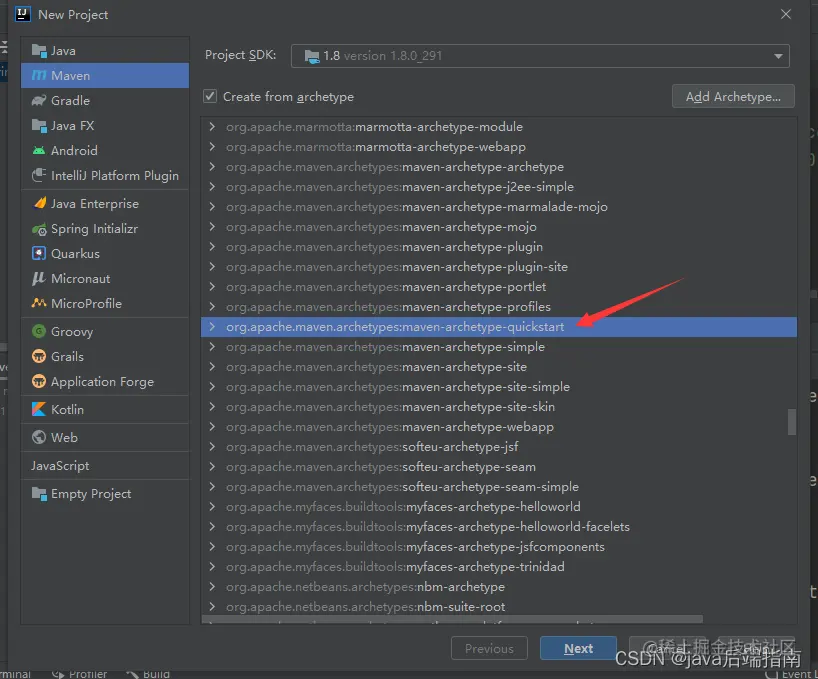
Task: Expand myfaces-archetype-helloworld chevron
Action: pyautogui.click(x=212, y=506)
